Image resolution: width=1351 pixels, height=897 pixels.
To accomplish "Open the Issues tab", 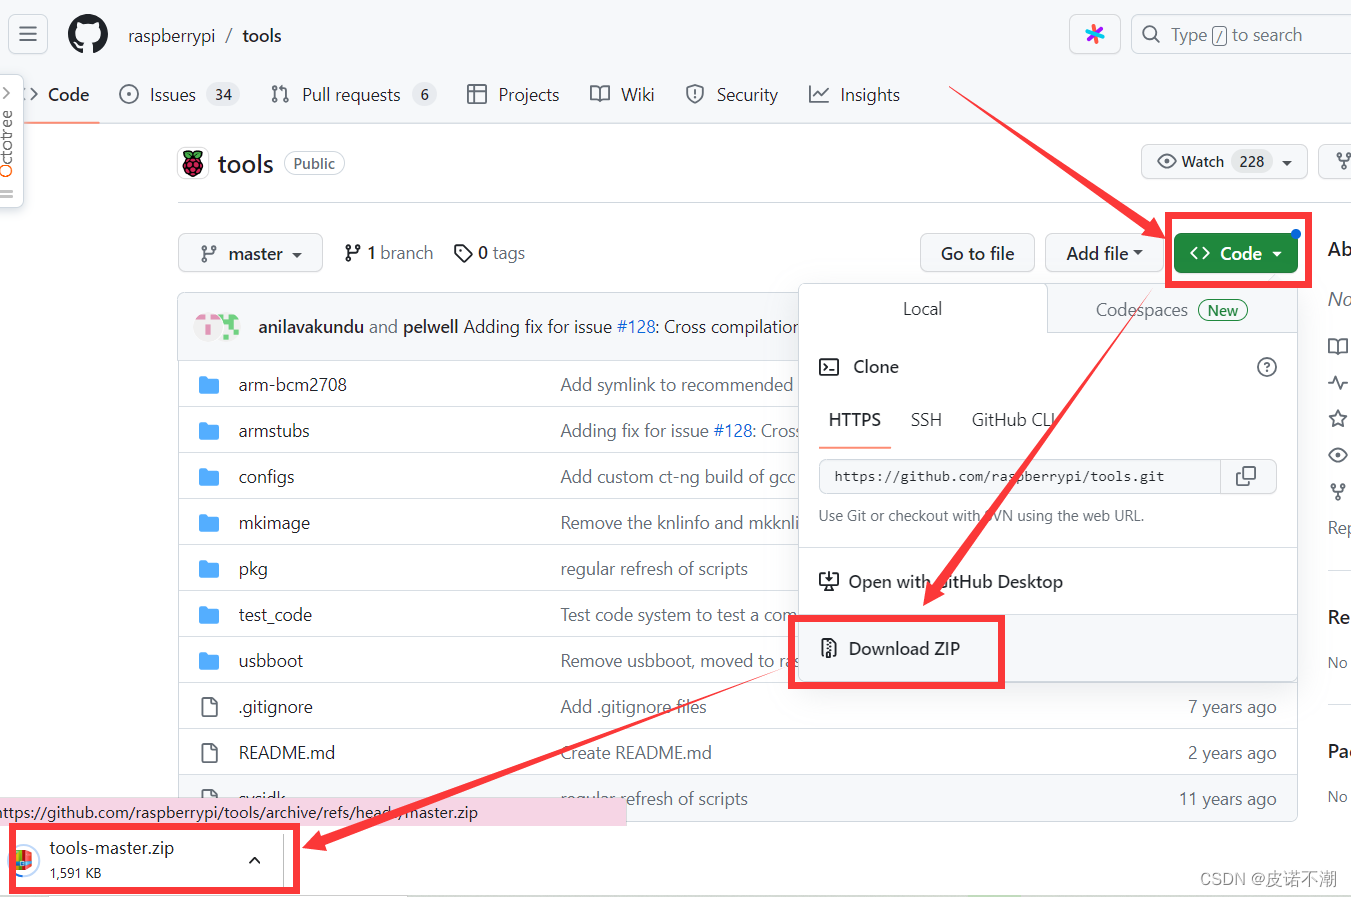I will click(x=178, y=95).
